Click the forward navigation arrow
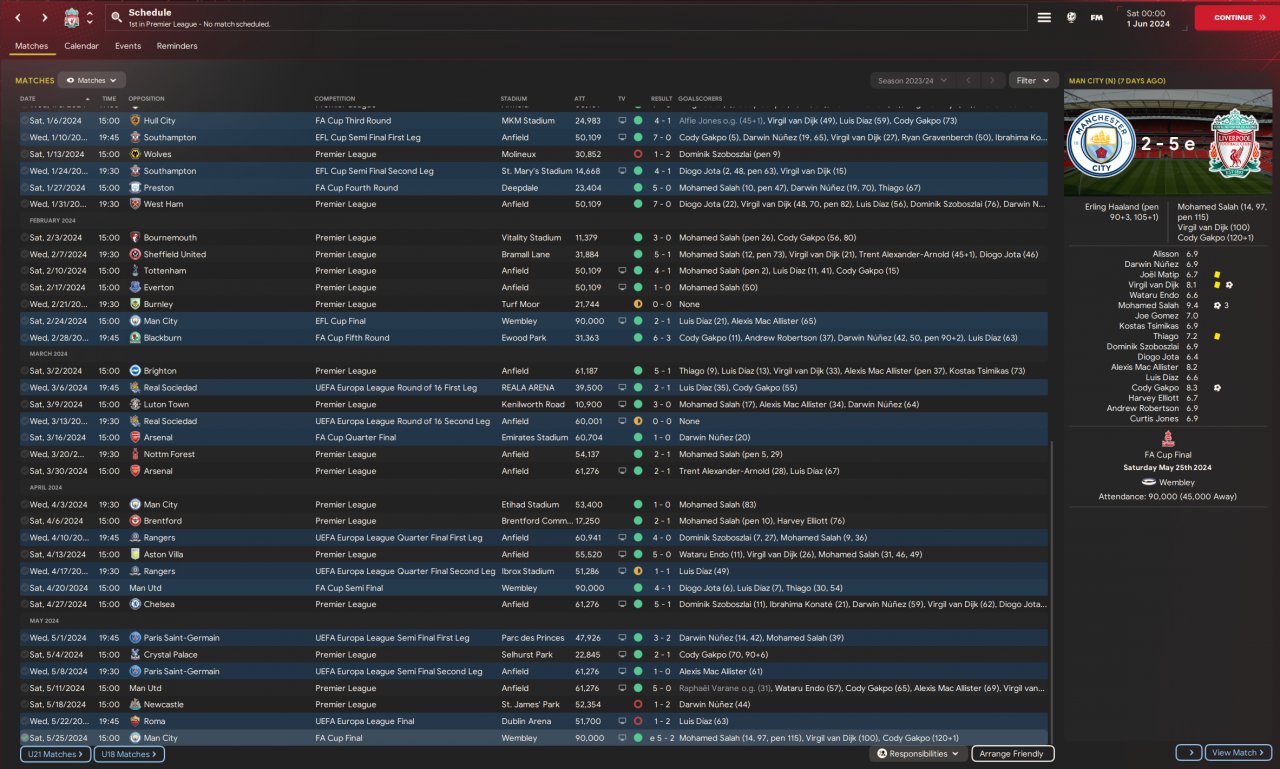Image resolution: width=1280 pixels, height=769 pixels. (x=45, y=18)
